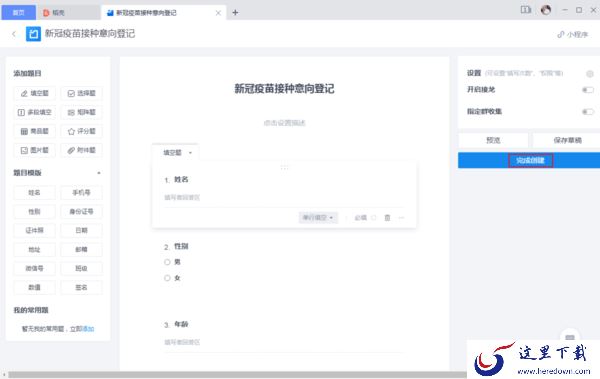Open more options (…) for question 1
Image resolution: width=600 pixels, height=379 pixels.
pos(401,217)
